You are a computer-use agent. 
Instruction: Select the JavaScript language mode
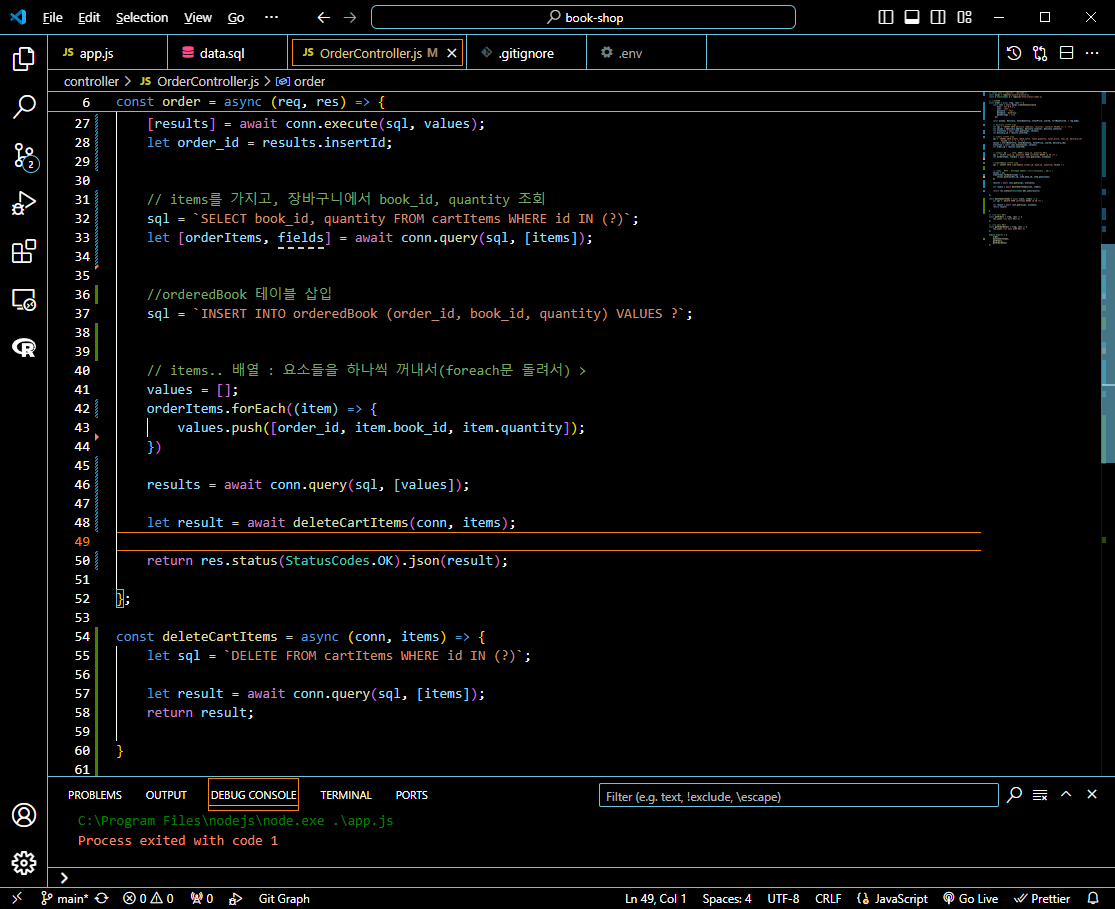pos(892,898)
